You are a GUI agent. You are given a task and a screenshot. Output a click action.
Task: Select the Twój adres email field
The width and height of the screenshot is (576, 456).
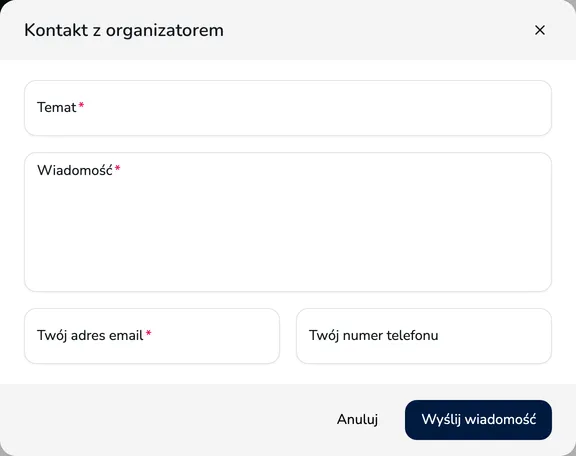coord(152,336)
